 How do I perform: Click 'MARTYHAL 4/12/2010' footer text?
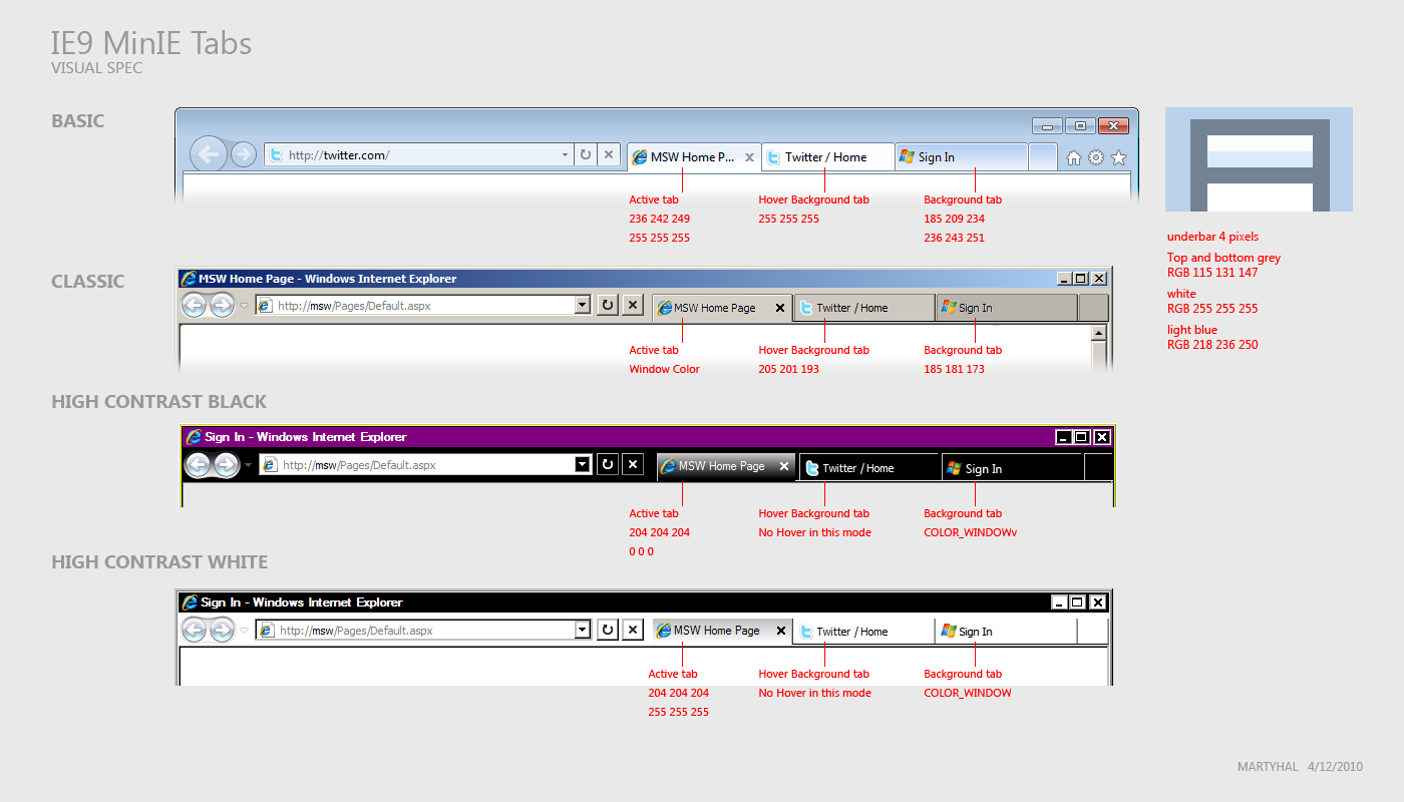(1300, 767)
